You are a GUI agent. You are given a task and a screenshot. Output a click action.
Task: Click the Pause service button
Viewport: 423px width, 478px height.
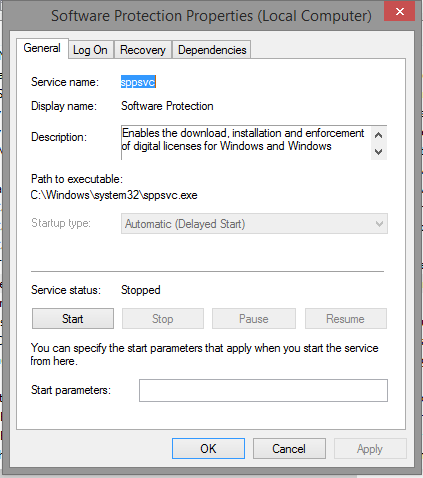(254, 319)
